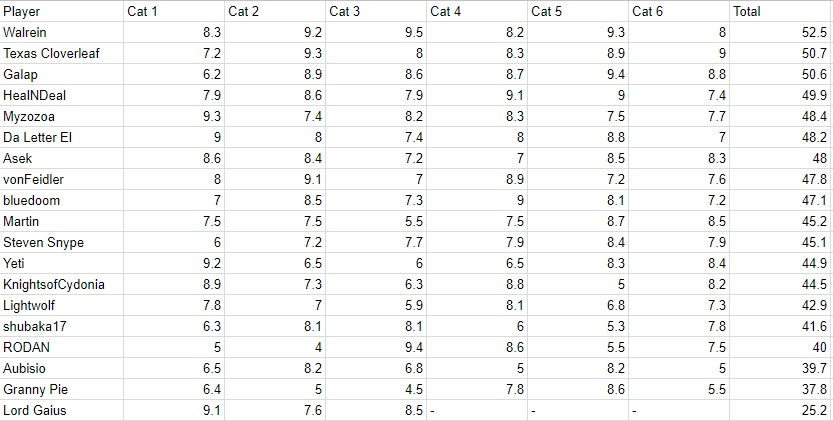Click HealNDeal's Cat 4 score 9.1
This screenshot has width=833, height=421.
[x=476, y=96]
